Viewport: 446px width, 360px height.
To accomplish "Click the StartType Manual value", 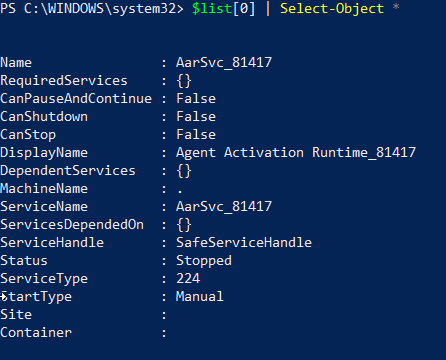I will pos(200,297).
